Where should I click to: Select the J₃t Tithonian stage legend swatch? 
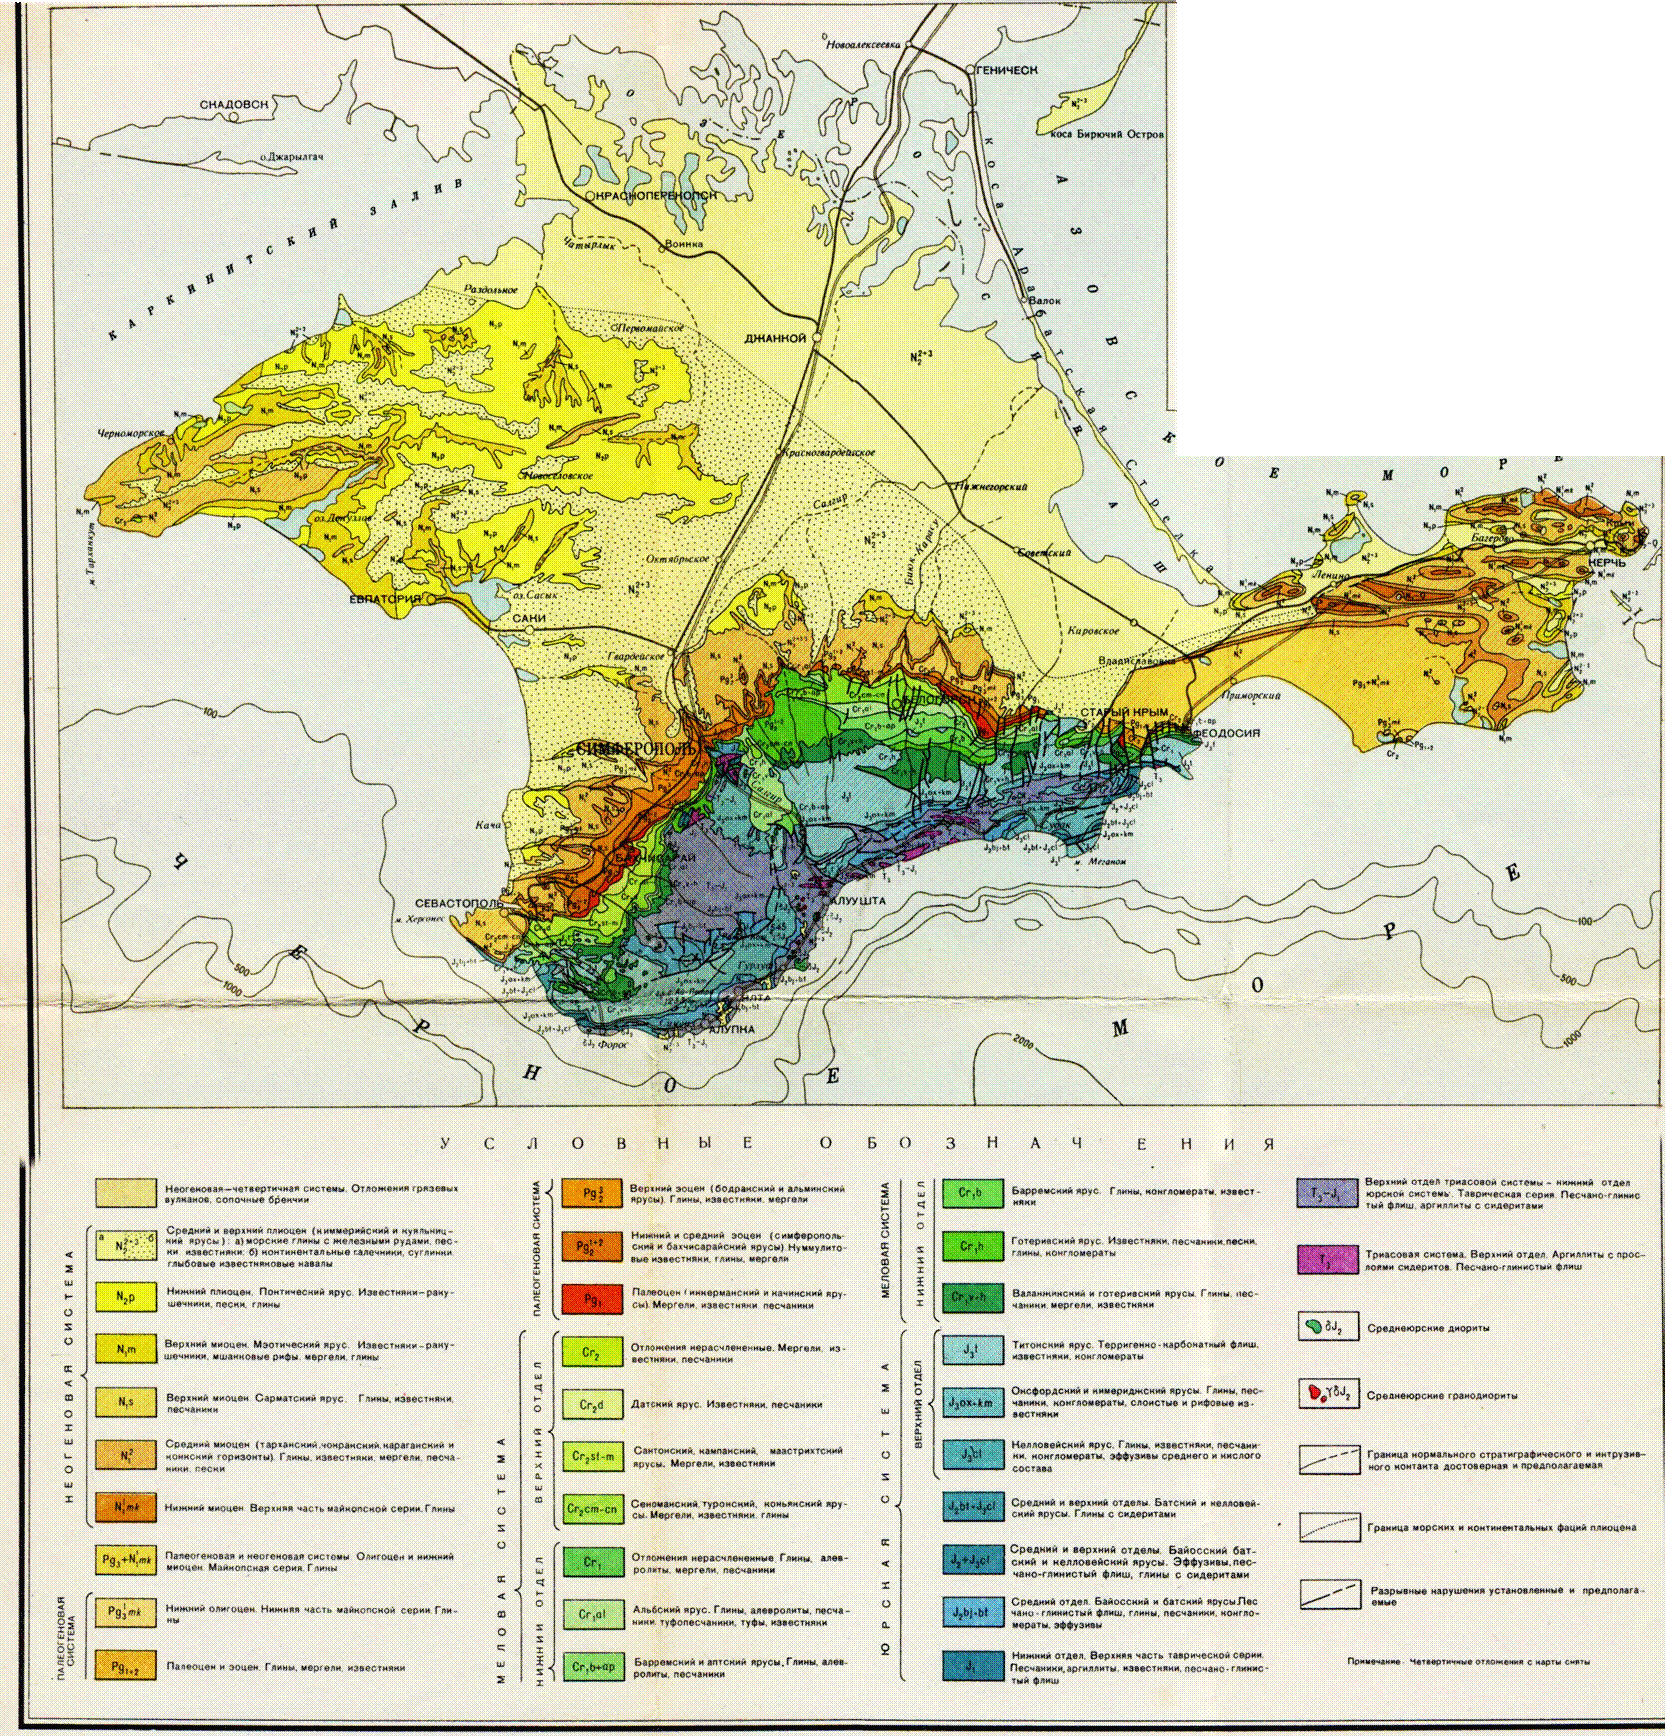[x=972, y=1350]
